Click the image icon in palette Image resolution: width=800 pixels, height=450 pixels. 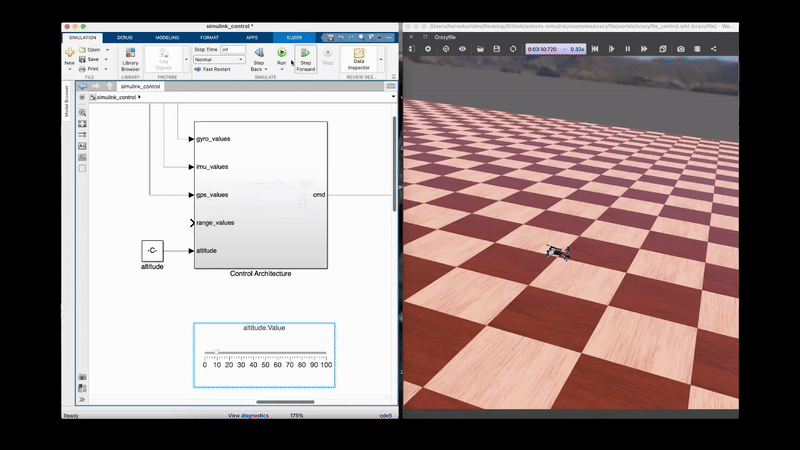click(82, 157)
